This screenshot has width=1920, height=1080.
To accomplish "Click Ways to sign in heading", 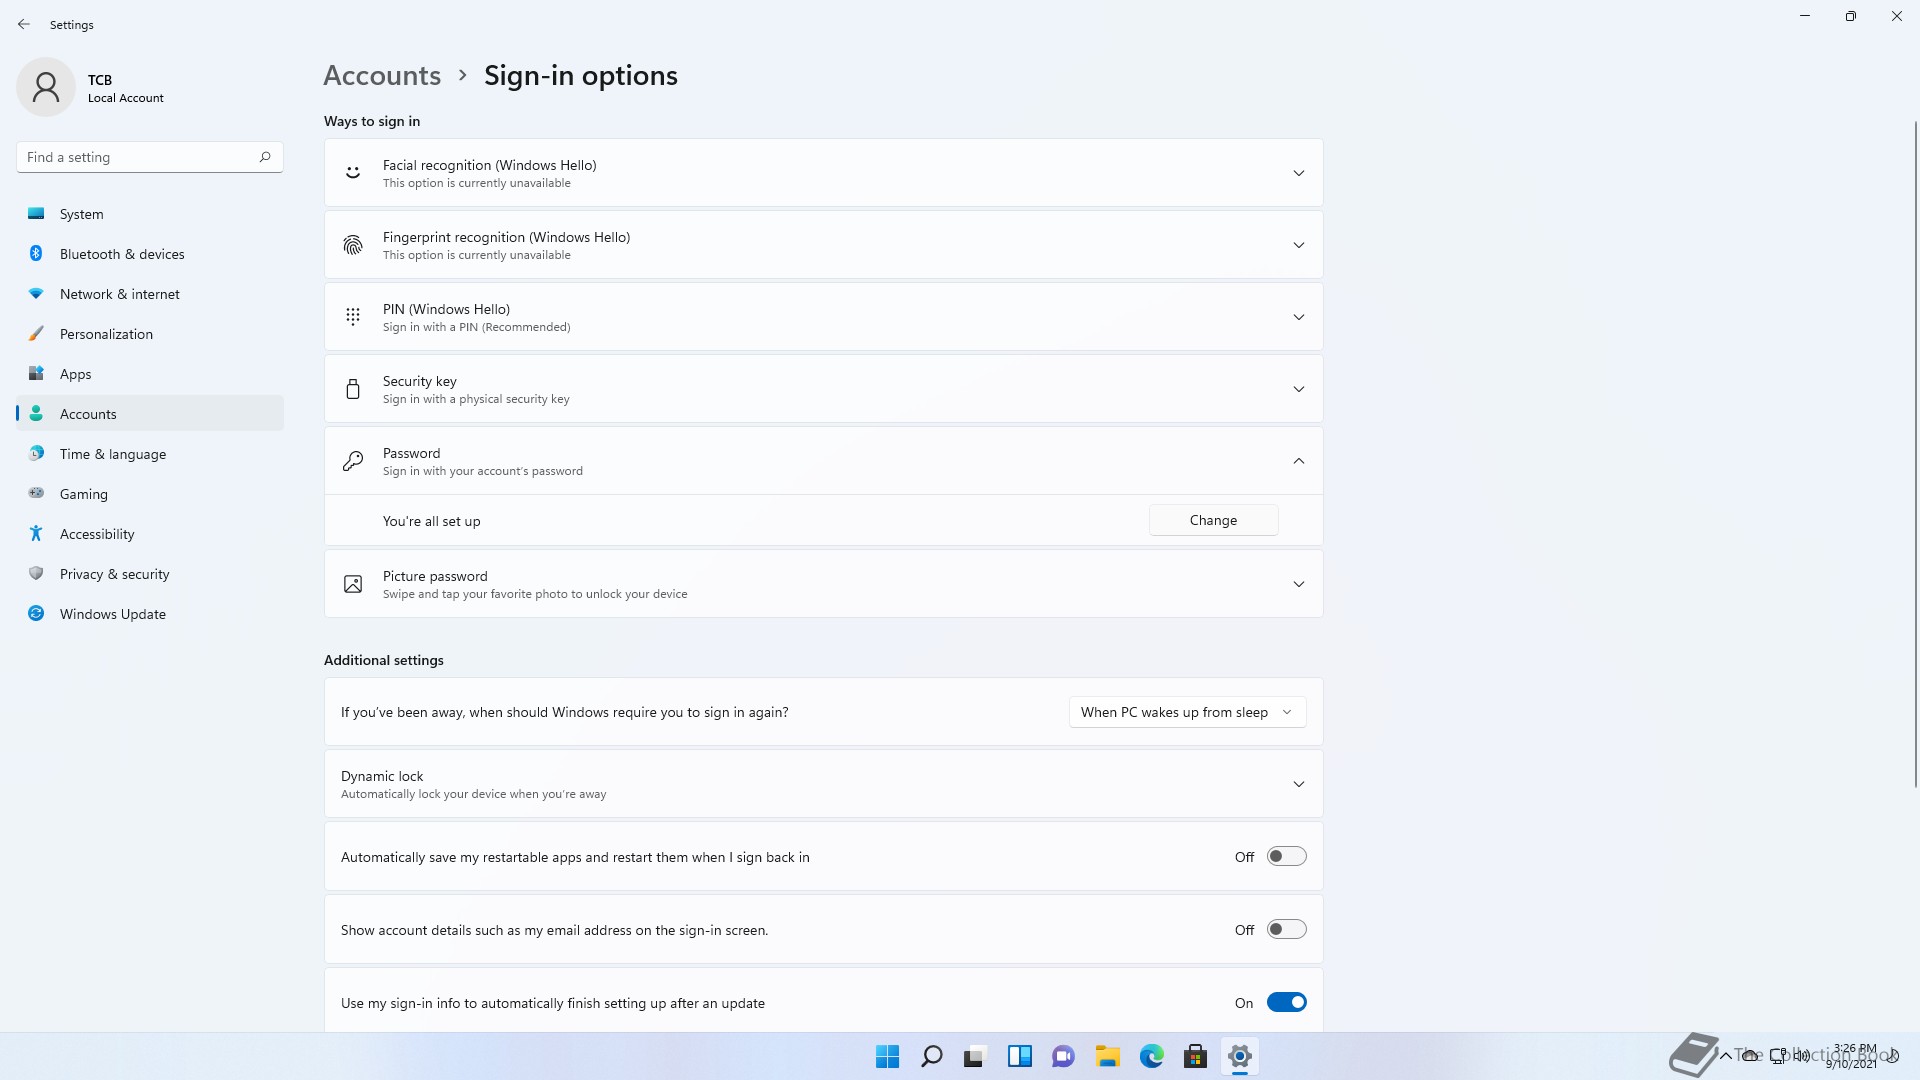I will [372, 121].
